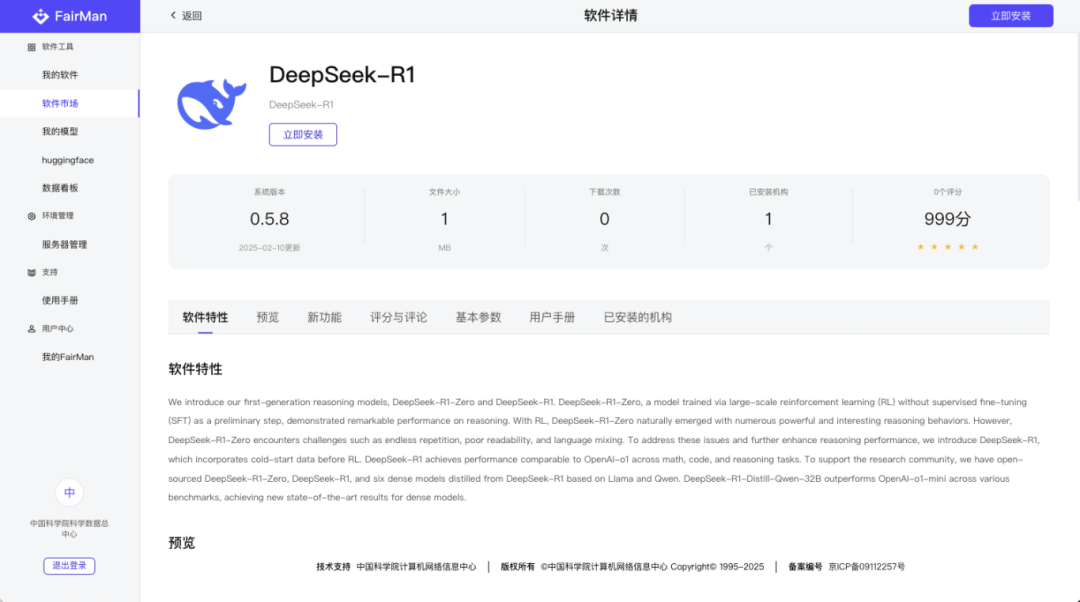Click the 已安装机构 label
The width and height of the screenshot is (1080, 602).
768,192
